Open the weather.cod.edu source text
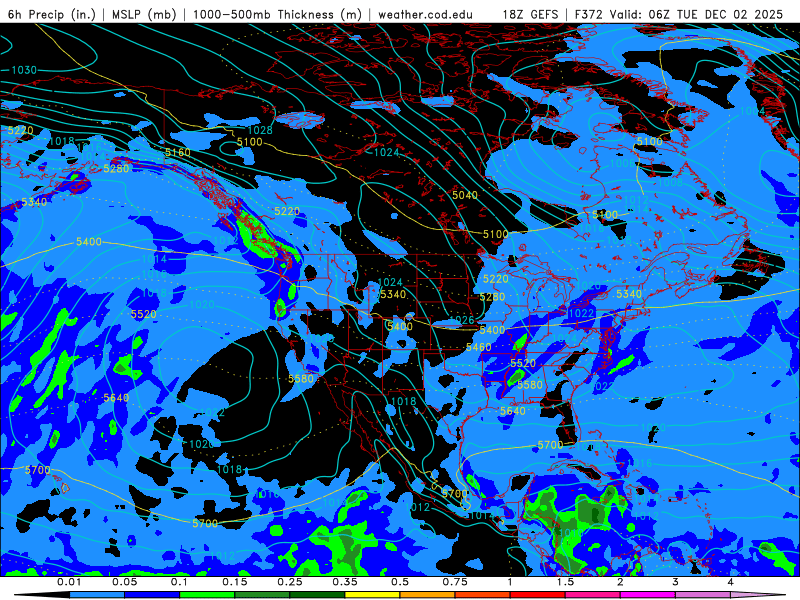 pyautogui.click(x=425, y=14)
